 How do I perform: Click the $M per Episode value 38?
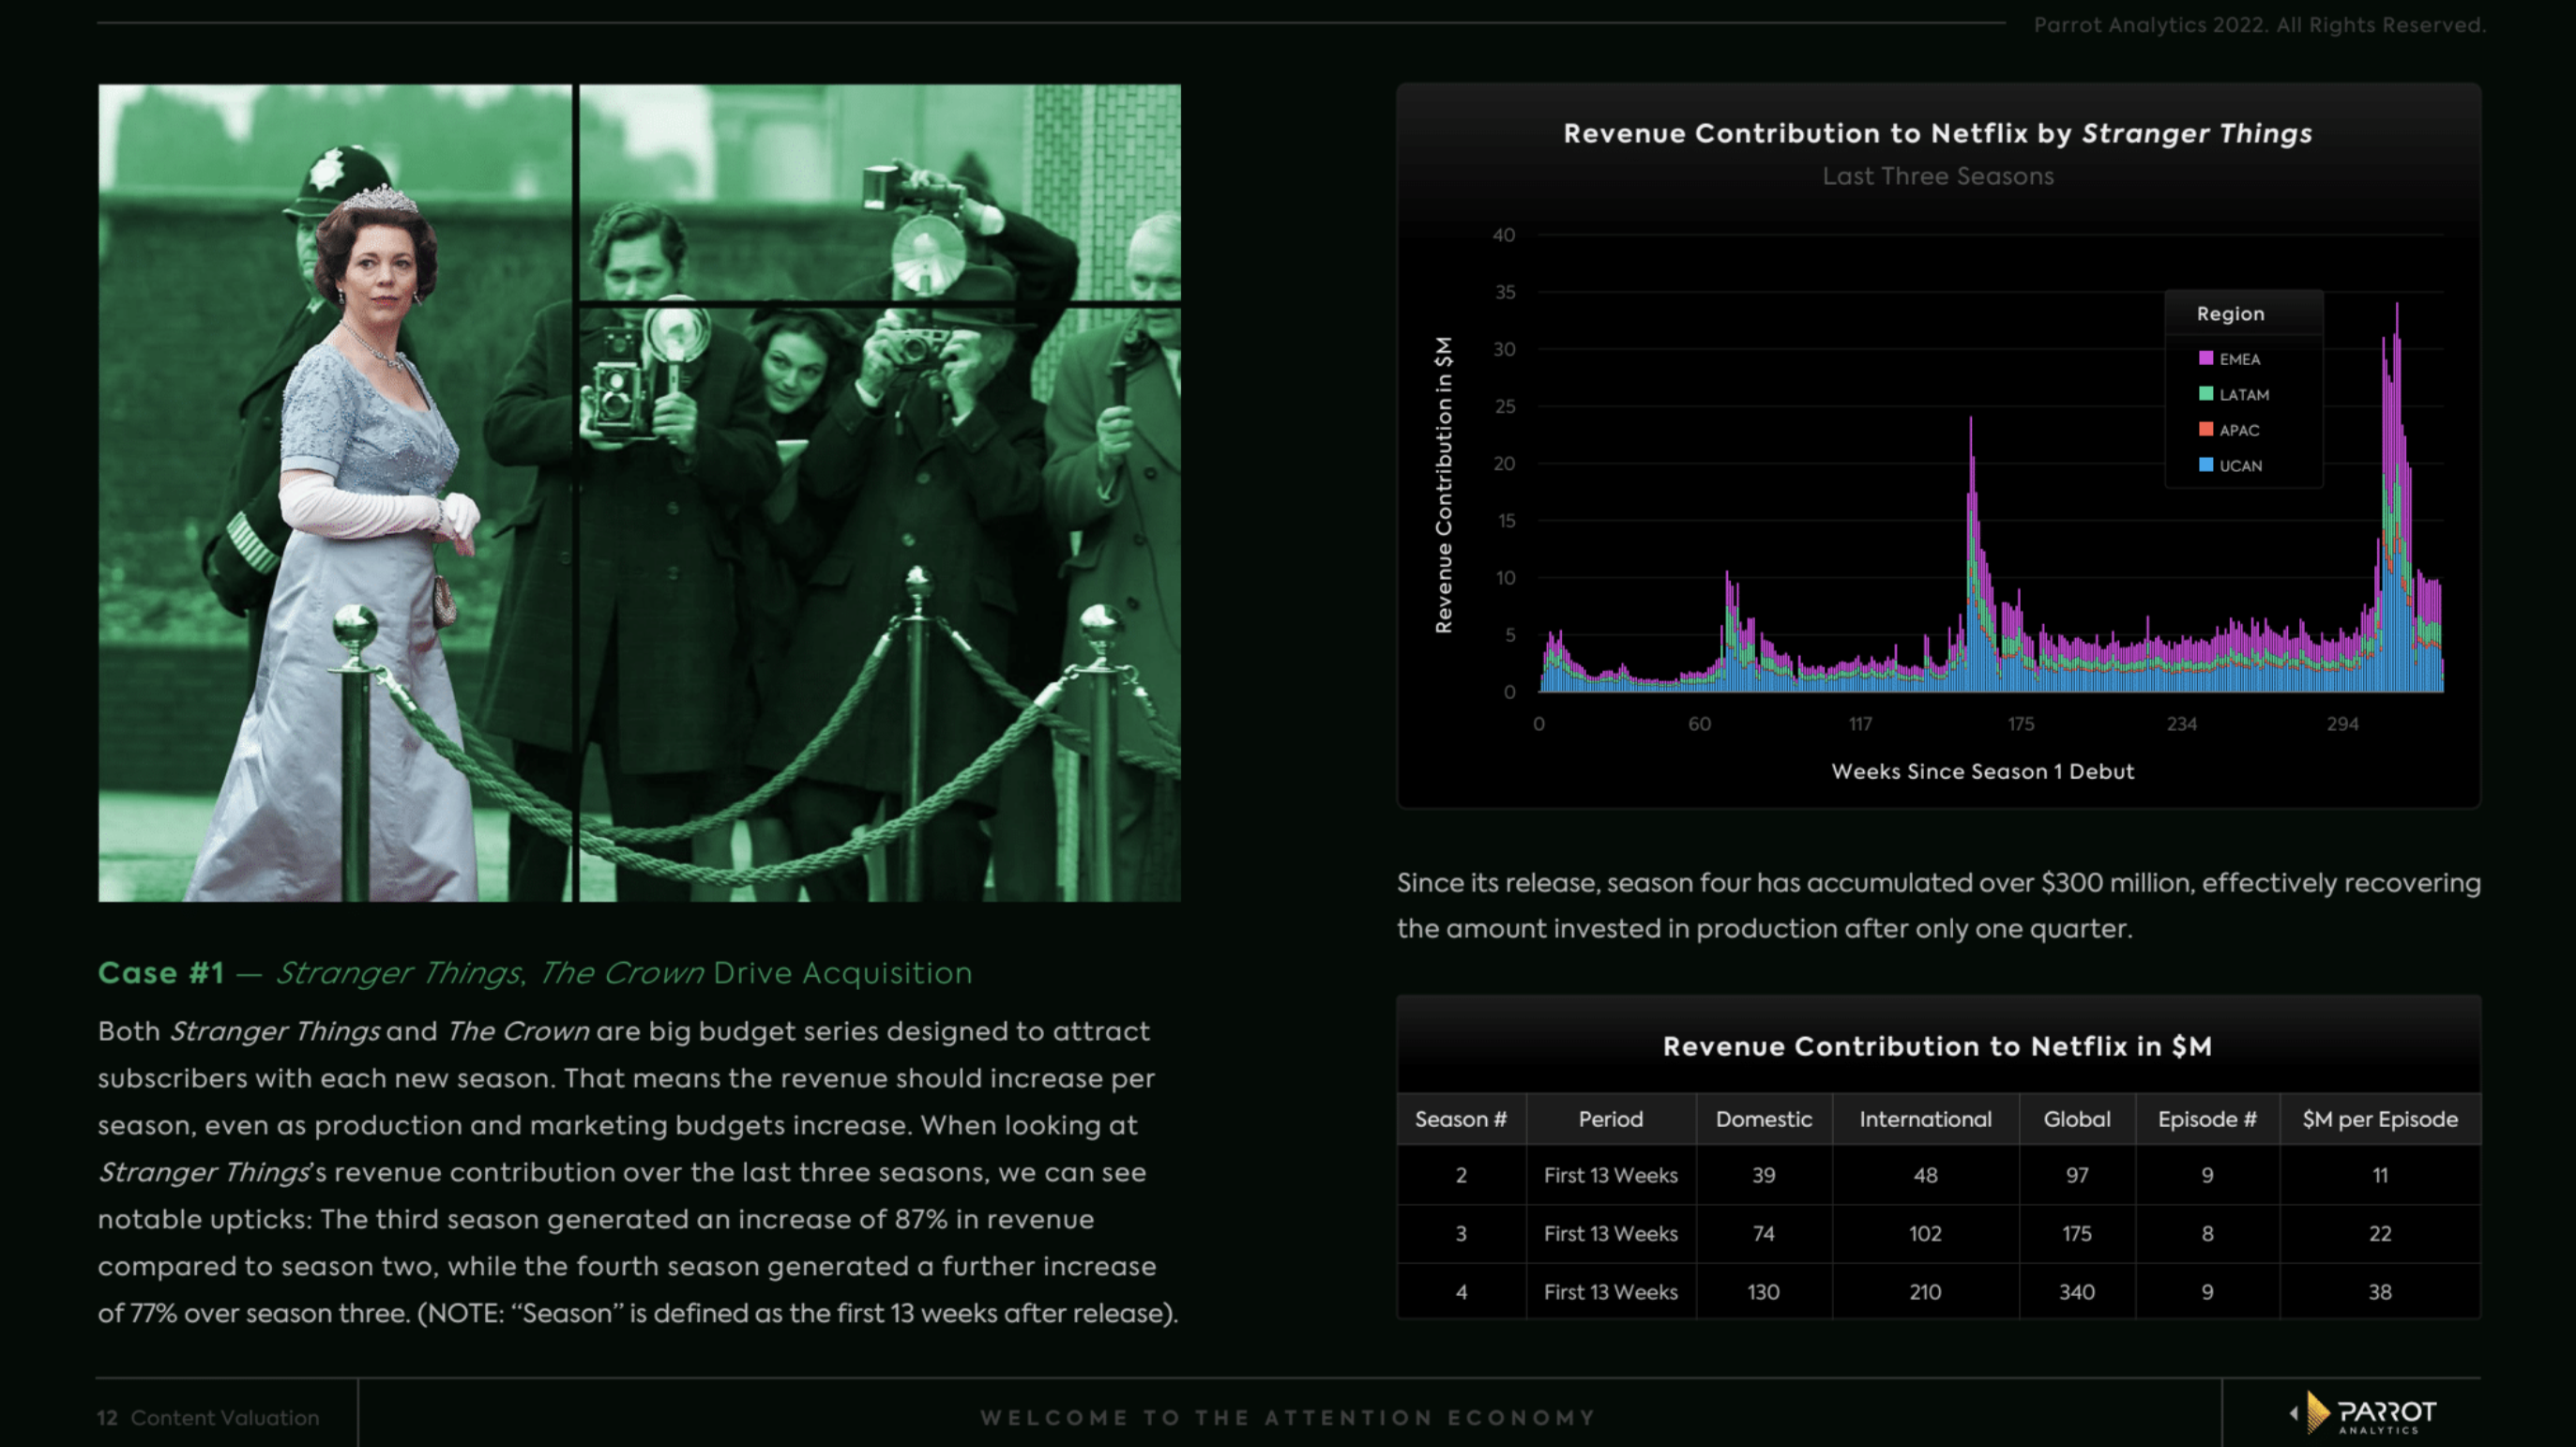tap(2380, 1292)
